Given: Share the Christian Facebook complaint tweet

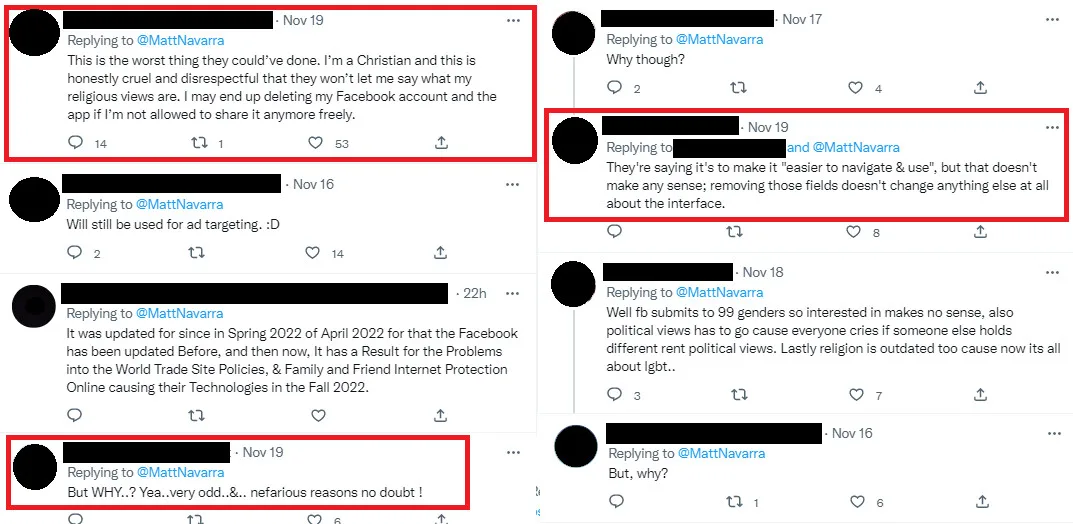Looking at the screenshot, I should (441, 143).
